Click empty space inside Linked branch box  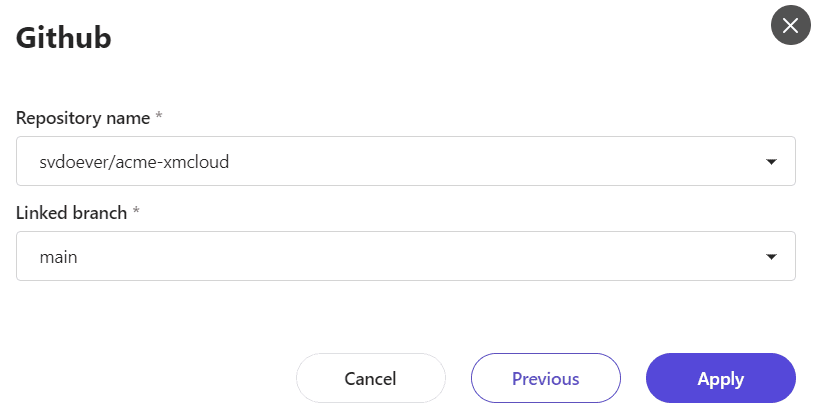click(x=450, y=257)
